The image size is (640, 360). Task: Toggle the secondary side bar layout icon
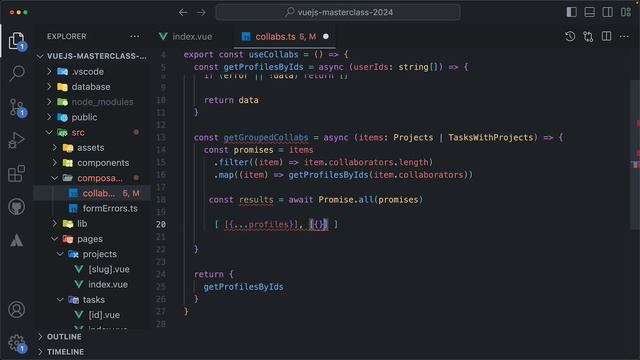(607, 12)
